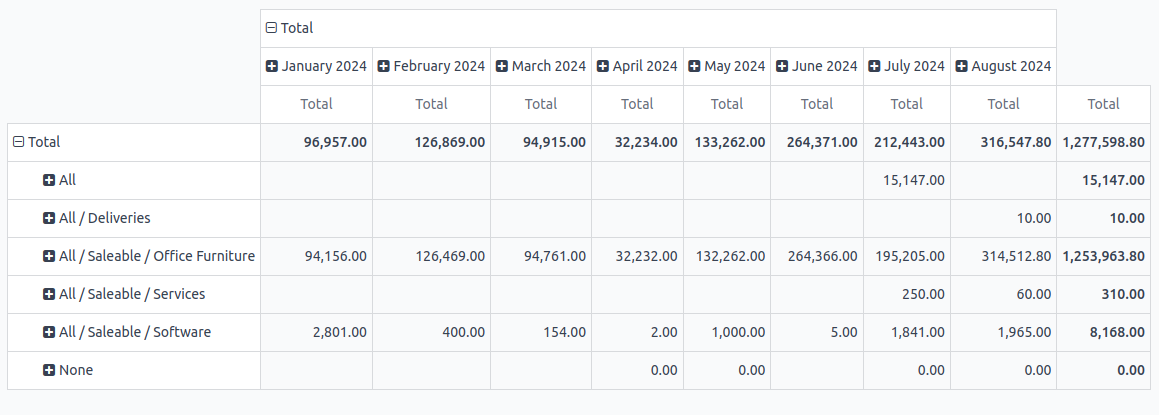The height and width of the screenshot is (415, 1159).
Task: Expand June 2024 column plus icon
Action: click(x=782, y=66)
